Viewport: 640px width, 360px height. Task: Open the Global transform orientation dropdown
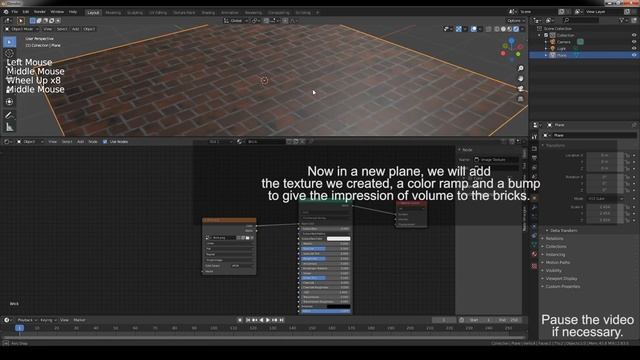[236, 20]
